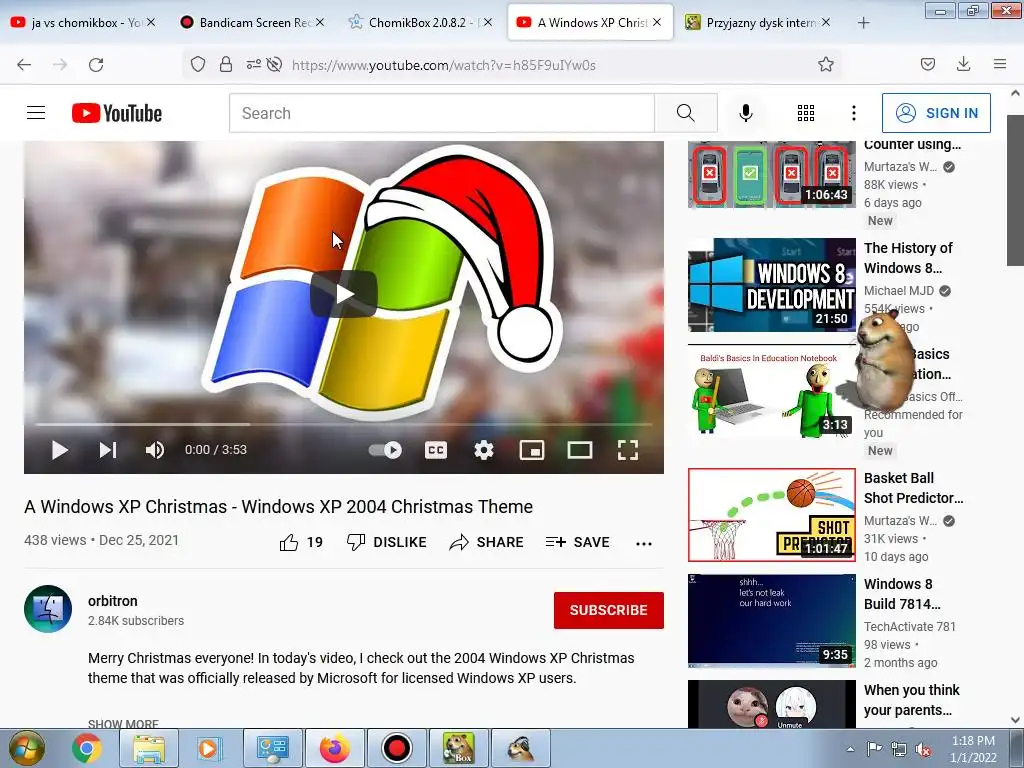Viewport: 1024px width, 768px height.
Task: Like the video with thumbs up
Action: (301, 542)
